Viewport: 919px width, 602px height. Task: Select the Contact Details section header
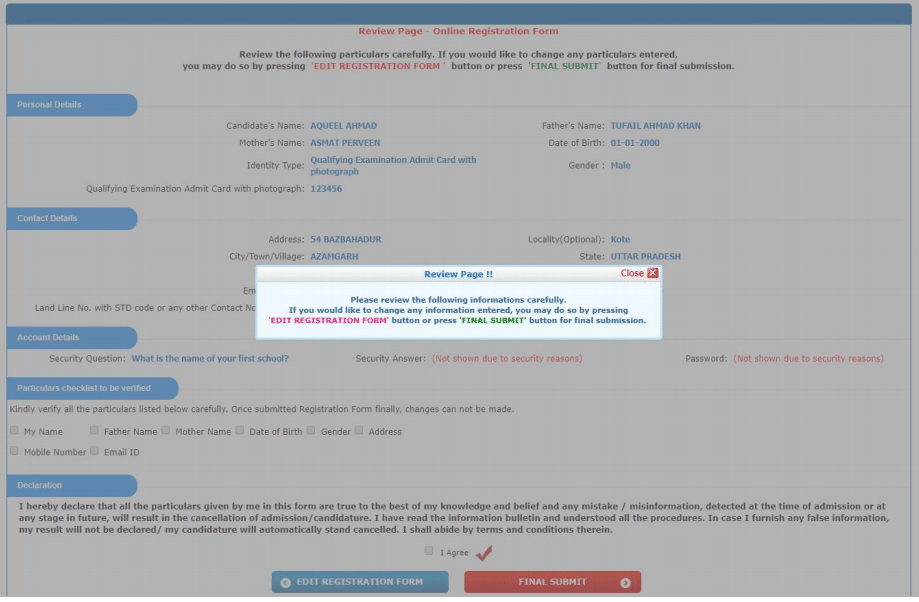[48, 219]
